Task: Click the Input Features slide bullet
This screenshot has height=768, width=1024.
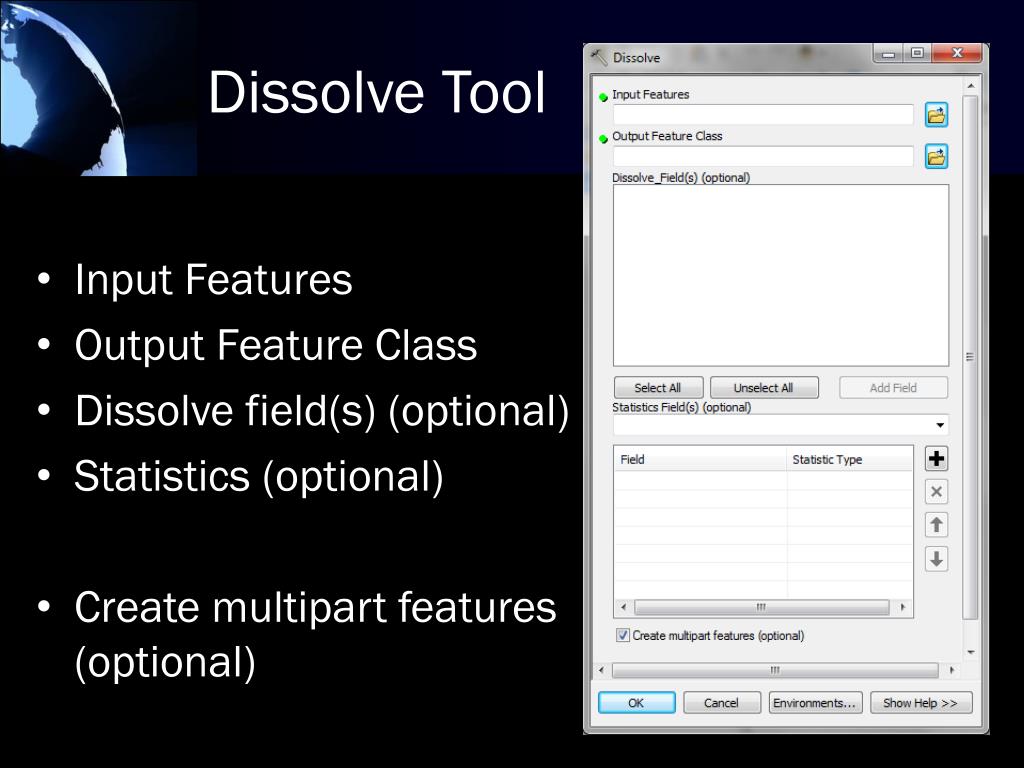Action: click(213, 280)
